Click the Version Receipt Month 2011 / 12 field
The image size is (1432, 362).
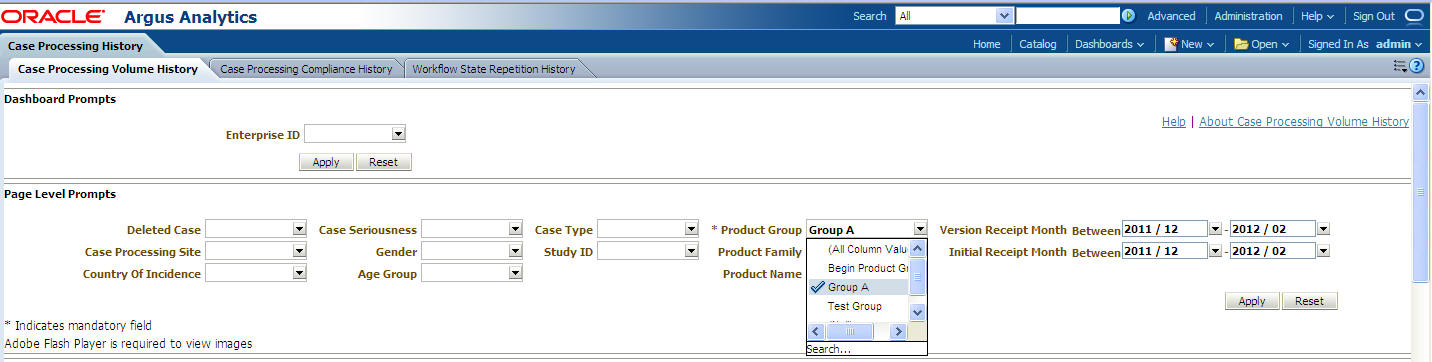(x=1165, y=229)
